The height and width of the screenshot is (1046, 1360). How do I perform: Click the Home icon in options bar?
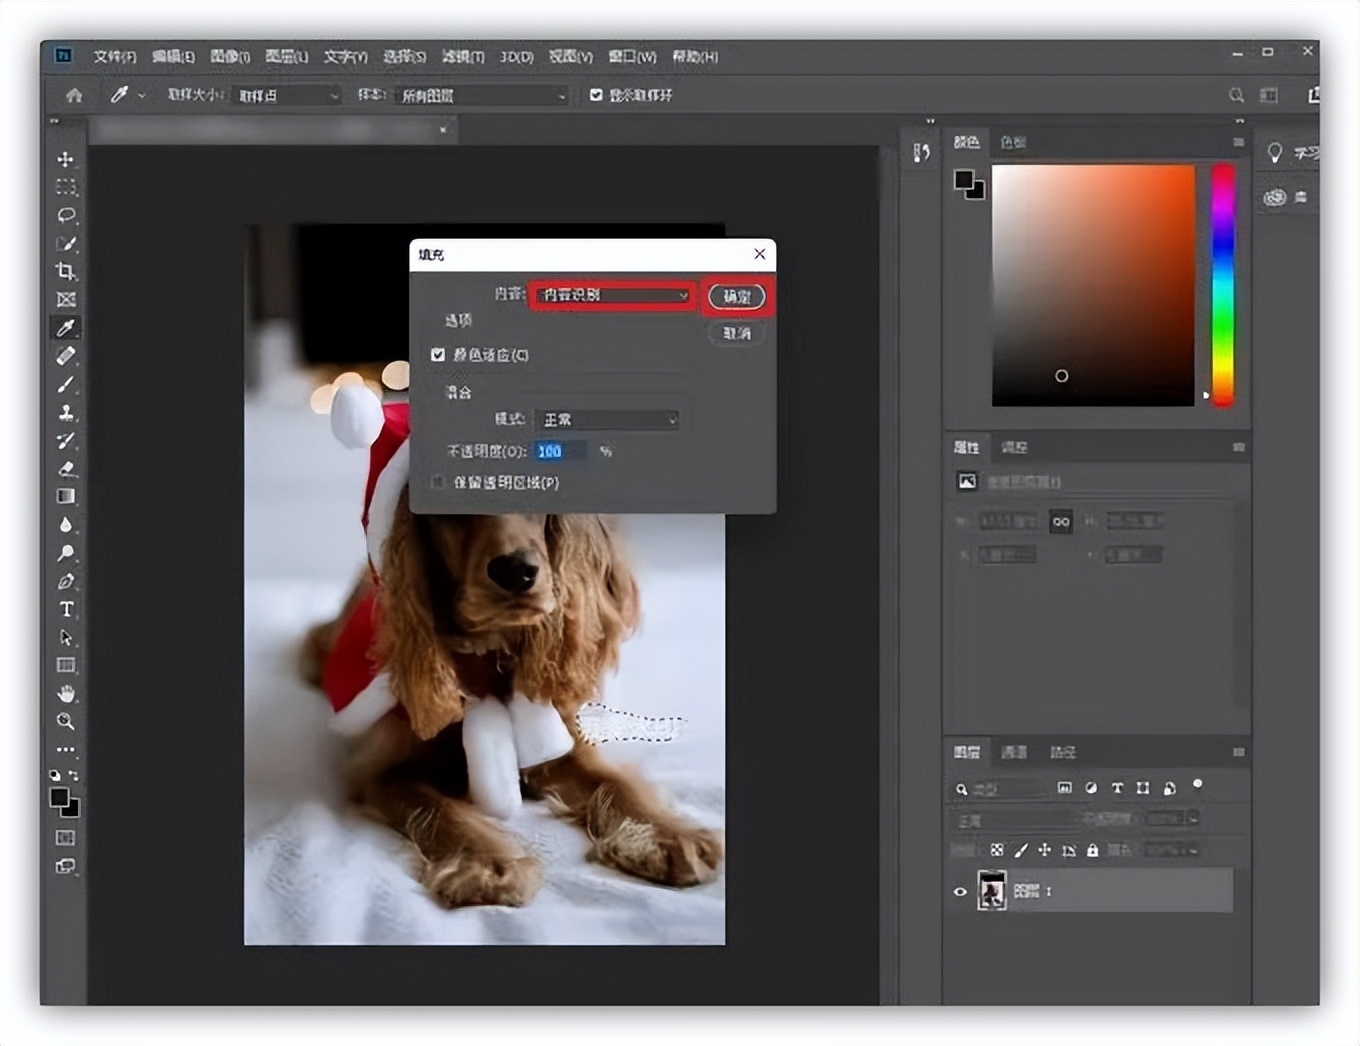pyautogui.click(x=74, y=95)
